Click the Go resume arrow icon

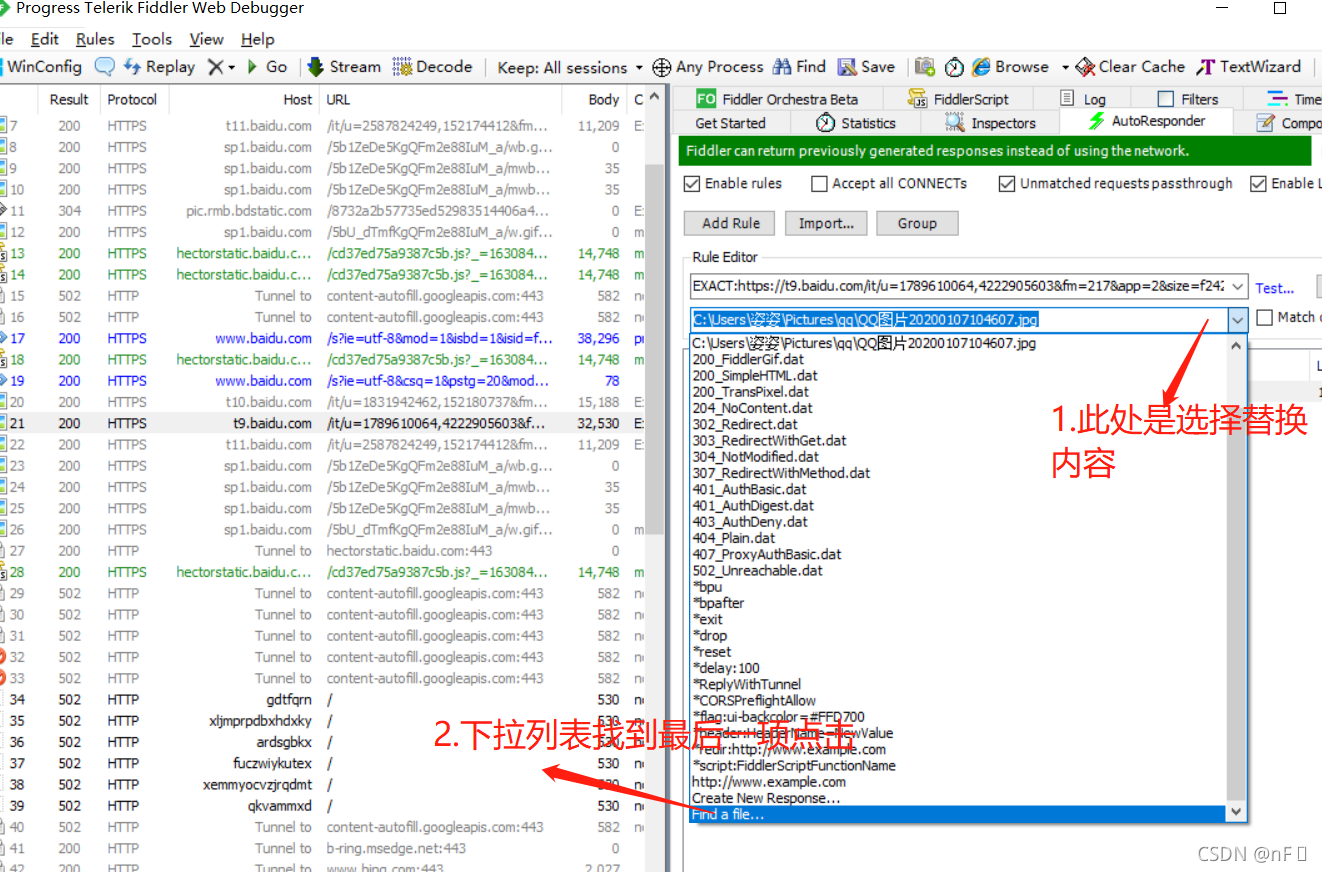tap(252, 67)
